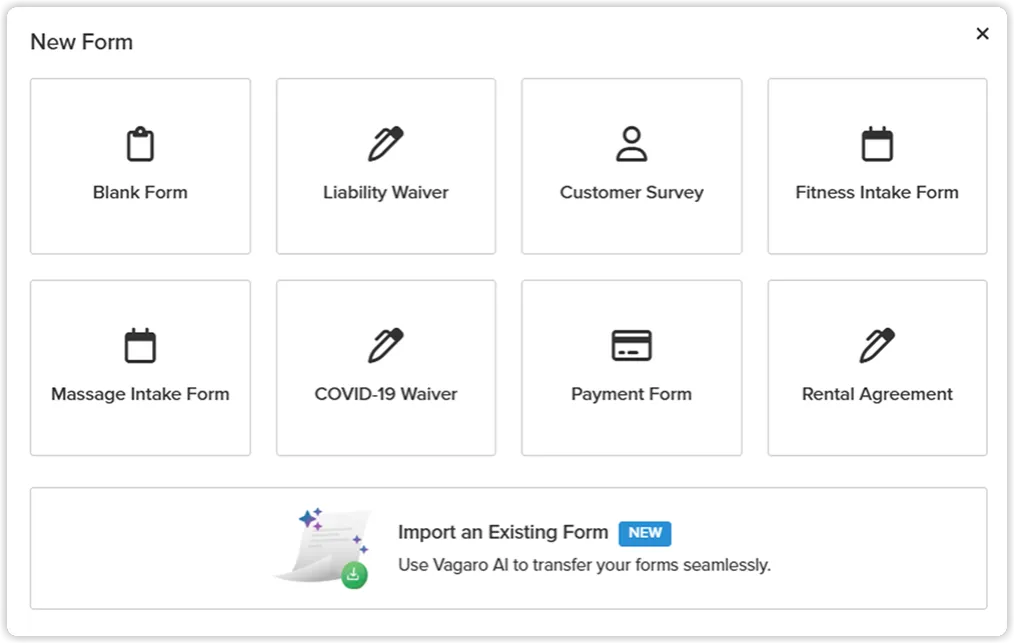This screenshot has height=644, width=1015.
Task: Click the pen icon above Liability Waiver
Action: tap(385, 144)
